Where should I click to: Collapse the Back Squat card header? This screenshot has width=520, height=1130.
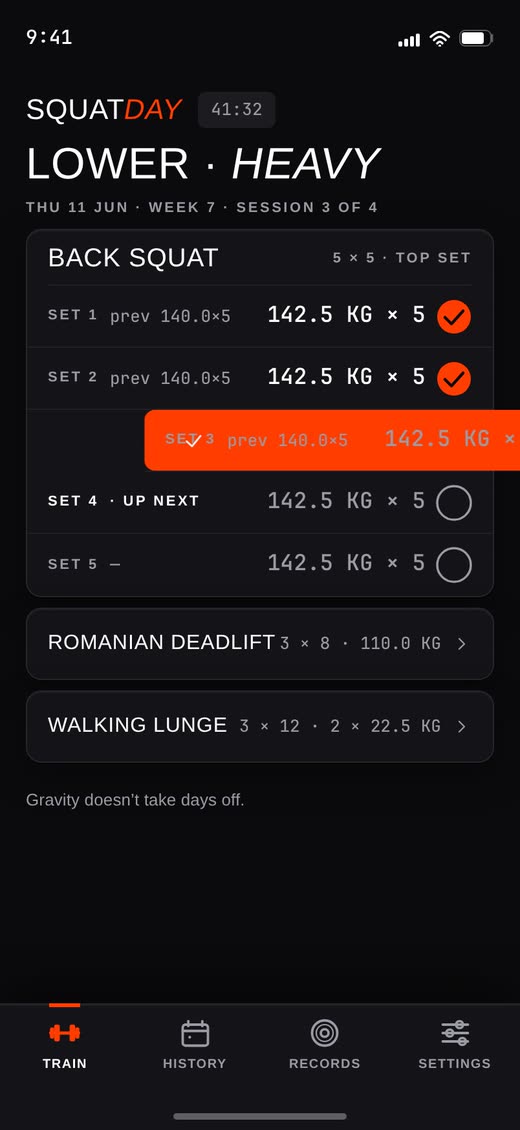pos(259,258)
